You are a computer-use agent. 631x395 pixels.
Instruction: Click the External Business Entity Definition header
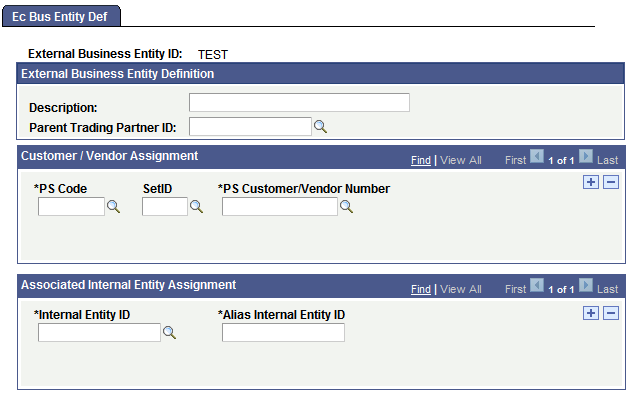coord(320,74)
